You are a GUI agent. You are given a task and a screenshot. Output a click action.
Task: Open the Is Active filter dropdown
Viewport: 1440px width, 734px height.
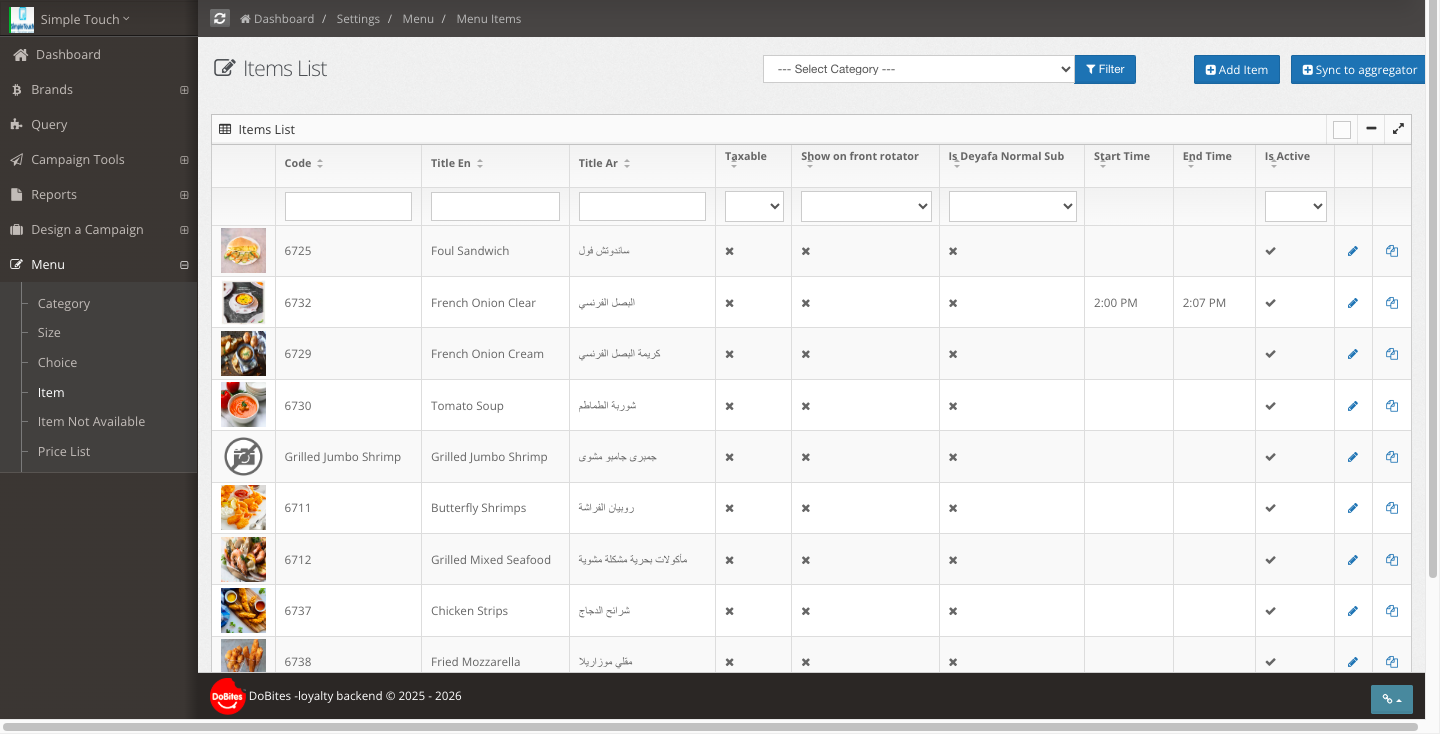(1295, 207)
